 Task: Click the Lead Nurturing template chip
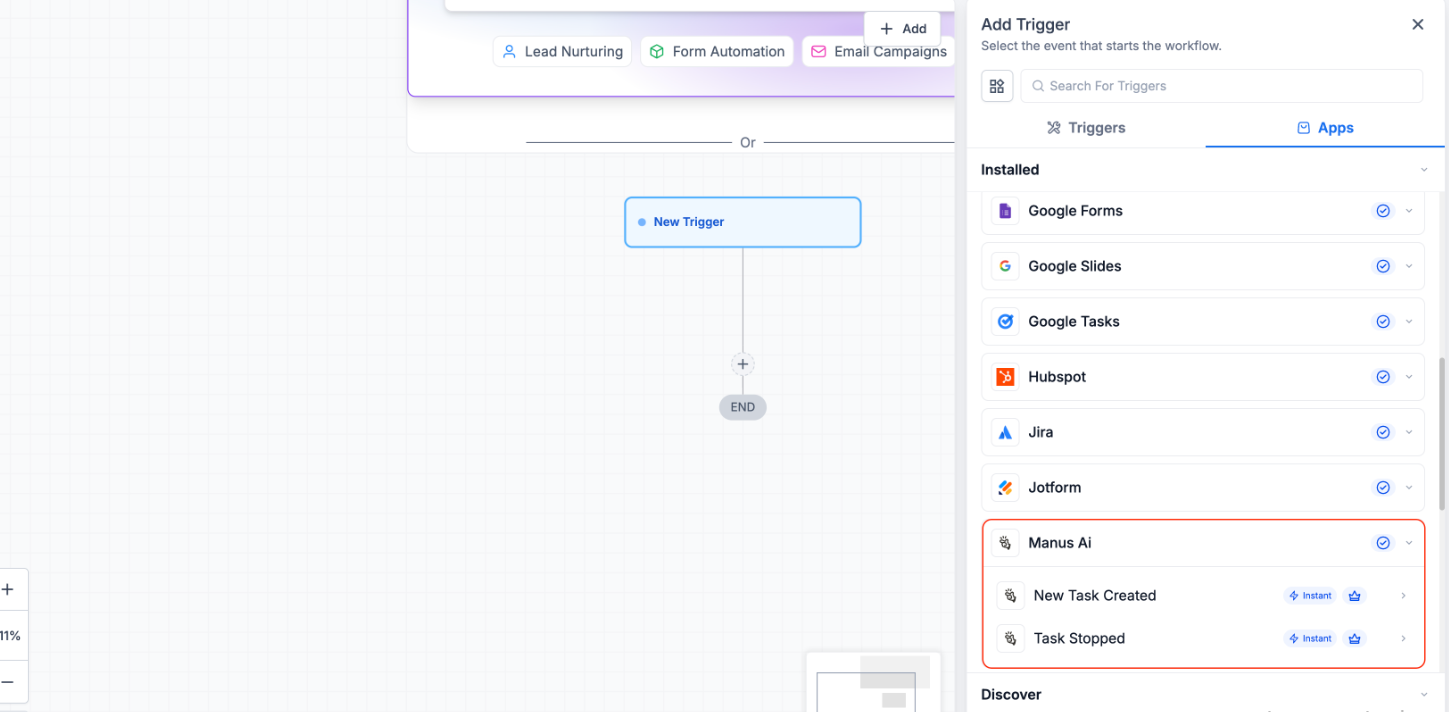tap(562, 52)
